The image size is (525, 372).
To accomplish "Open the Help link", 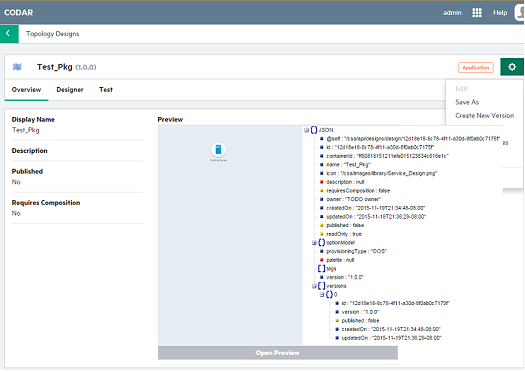I will pos(500,13).
